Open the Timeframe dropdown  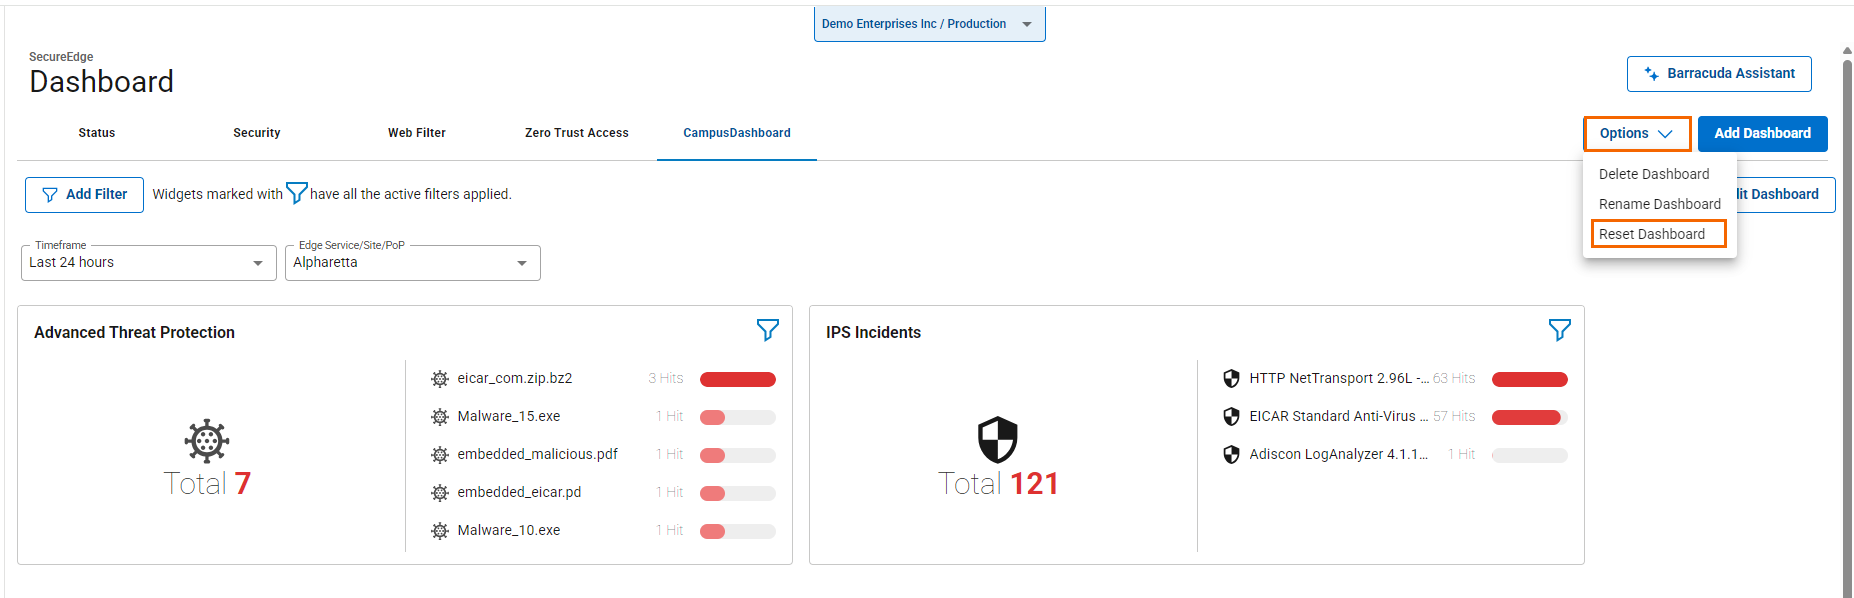(x=148, y=263)
